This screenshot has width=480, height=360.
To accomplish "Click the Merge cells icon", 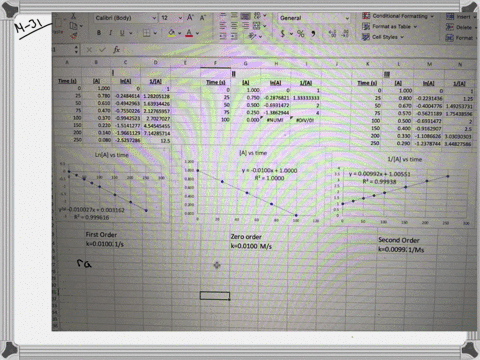I will tap(256, 25).
